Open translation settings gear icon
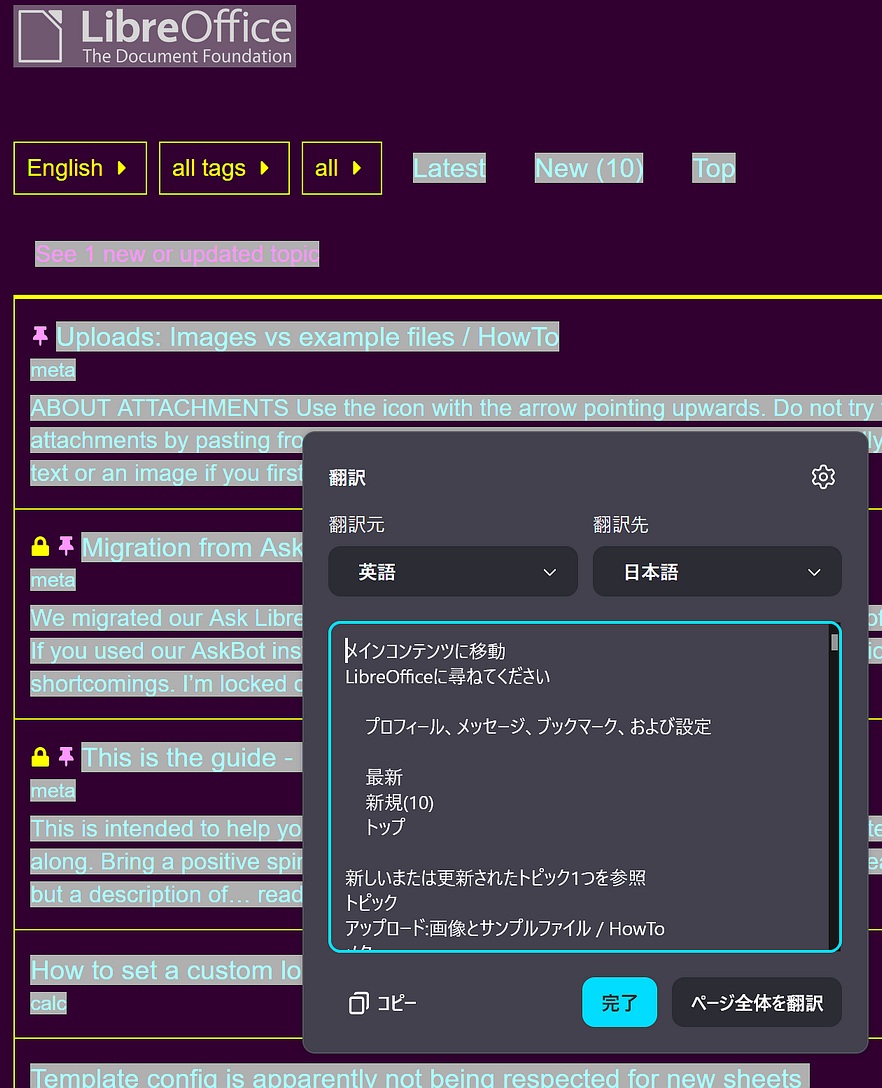The image size is (882, 1088). (x=822, y=477)
